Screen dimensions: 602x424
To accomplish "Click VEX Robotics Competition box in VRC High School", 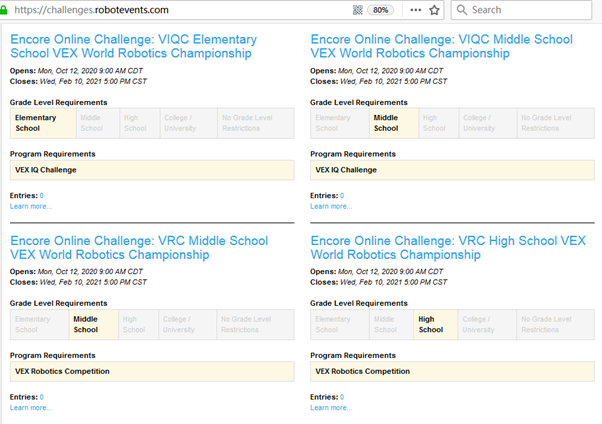I will point(452,371).
